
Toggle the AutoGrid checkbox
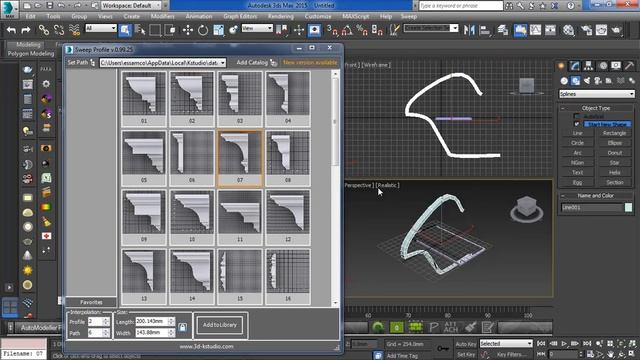point(576,116)
